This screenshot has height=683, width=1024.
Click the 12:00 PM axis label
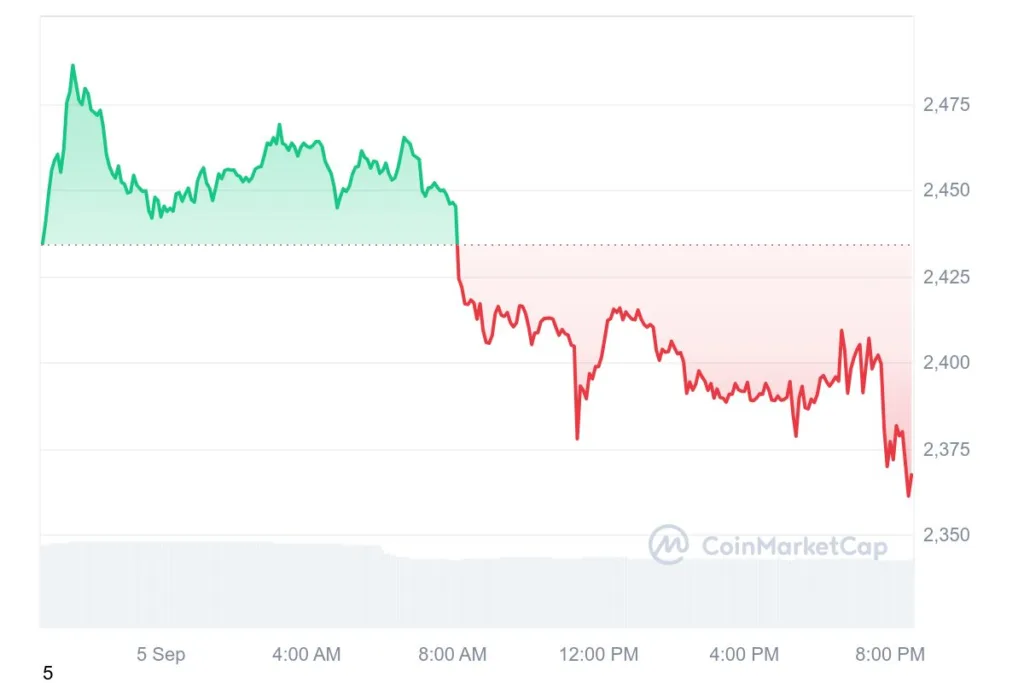pos(598,654)
